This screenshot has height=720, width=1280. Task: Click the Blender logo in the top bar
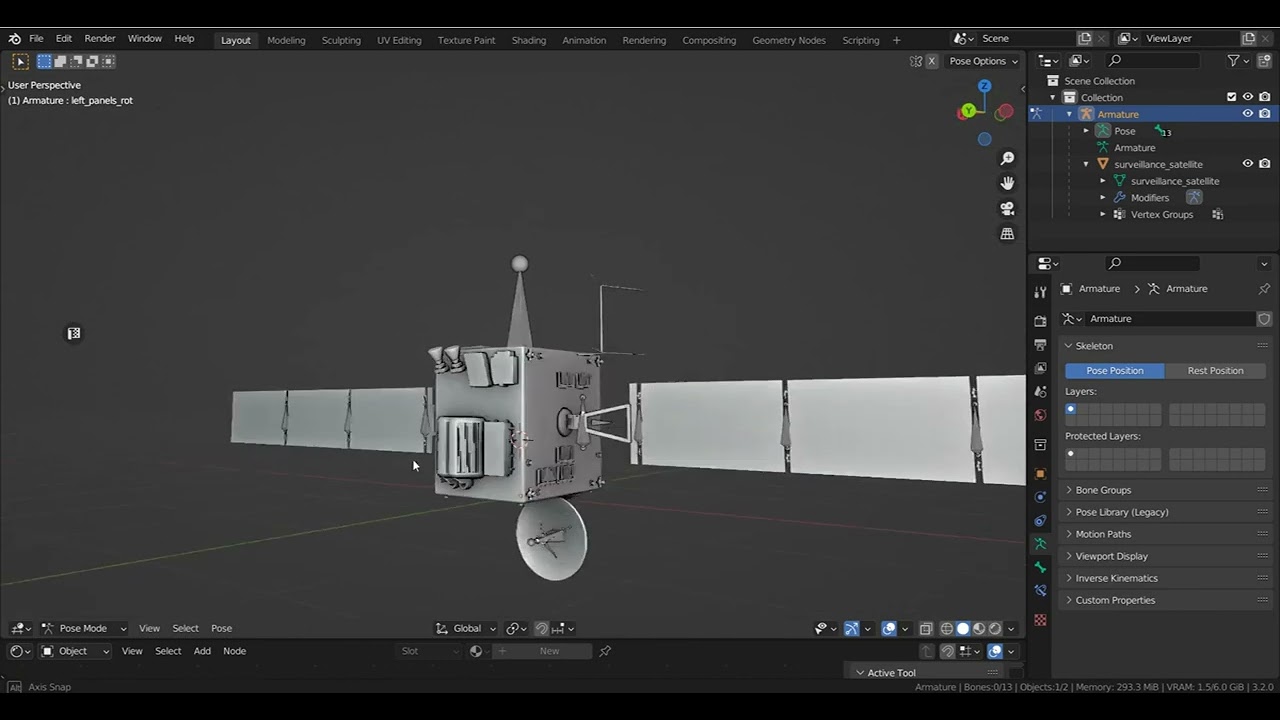click(x=15, y=39)
